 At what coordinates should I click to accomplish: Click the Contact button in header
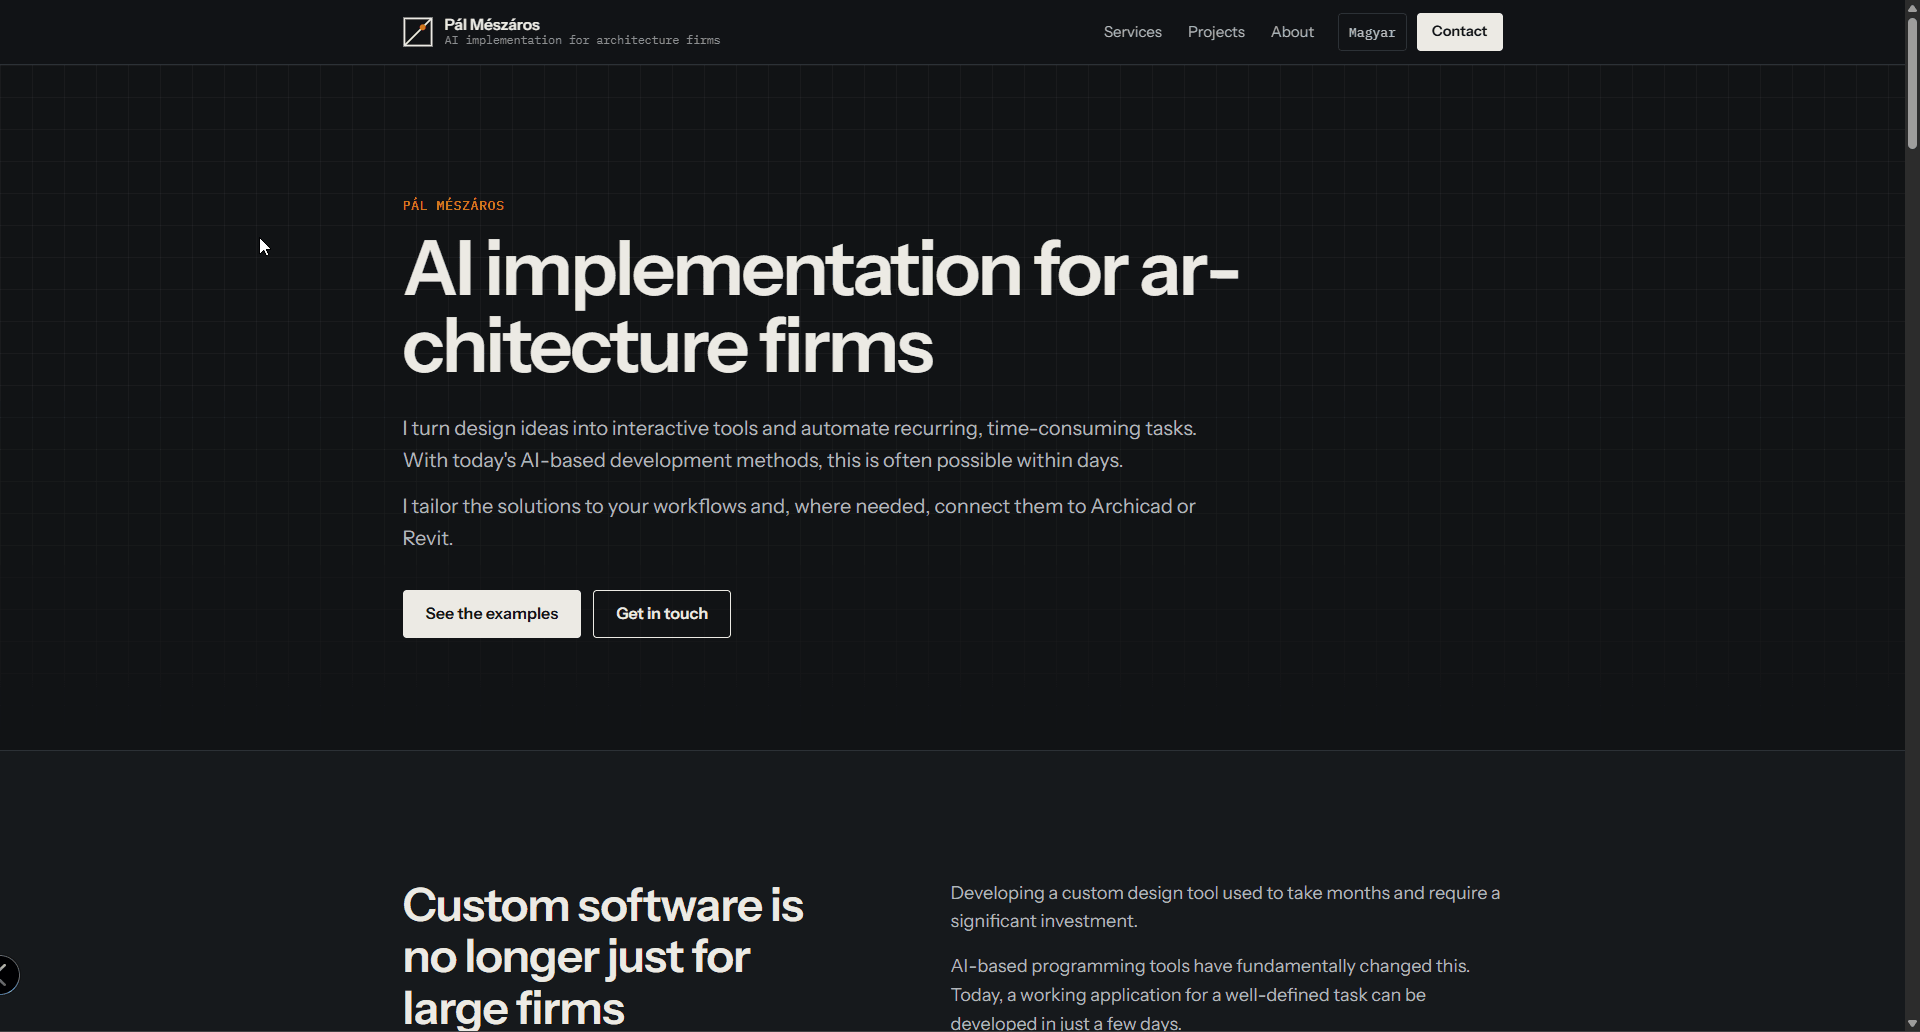tap(1459, 32)
